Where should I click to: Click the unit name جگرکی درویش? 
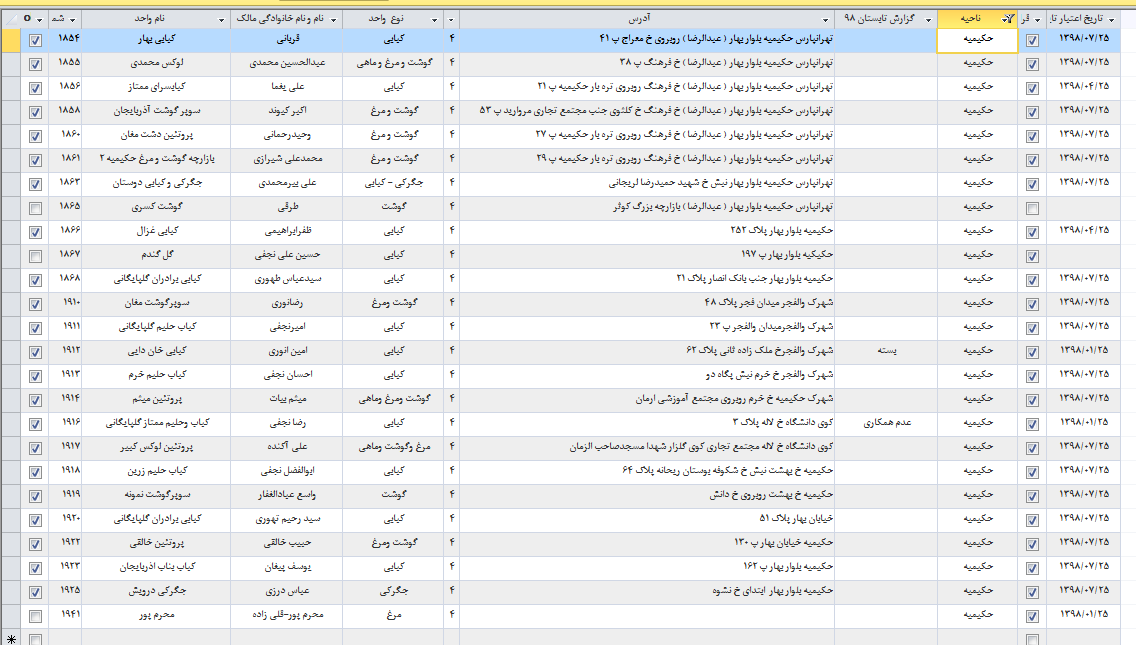[156, 591]
